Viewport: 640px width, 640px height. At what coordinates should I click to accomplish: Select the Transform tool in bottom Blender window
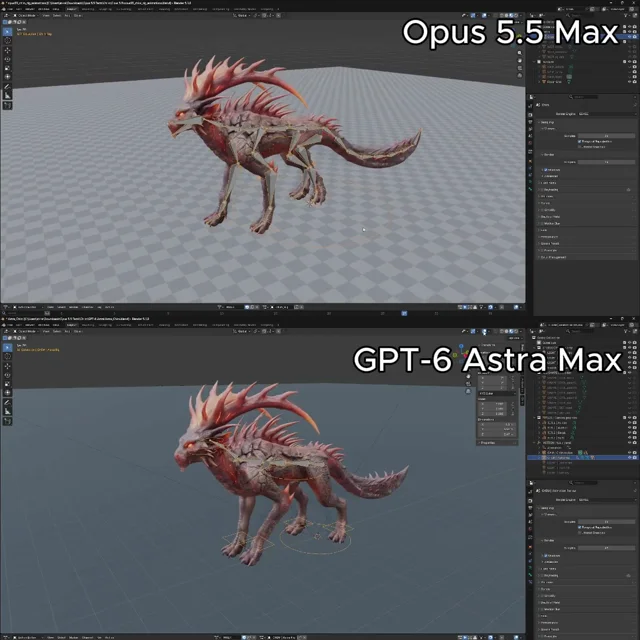7,392
